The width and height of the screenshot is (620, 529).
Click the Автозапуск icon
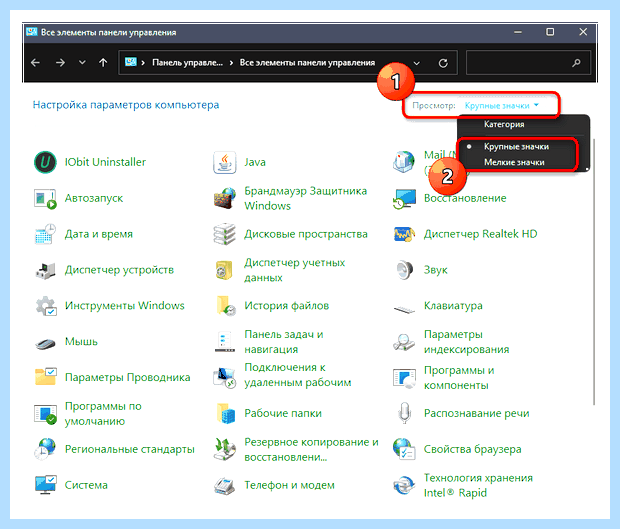coord(45,198)
